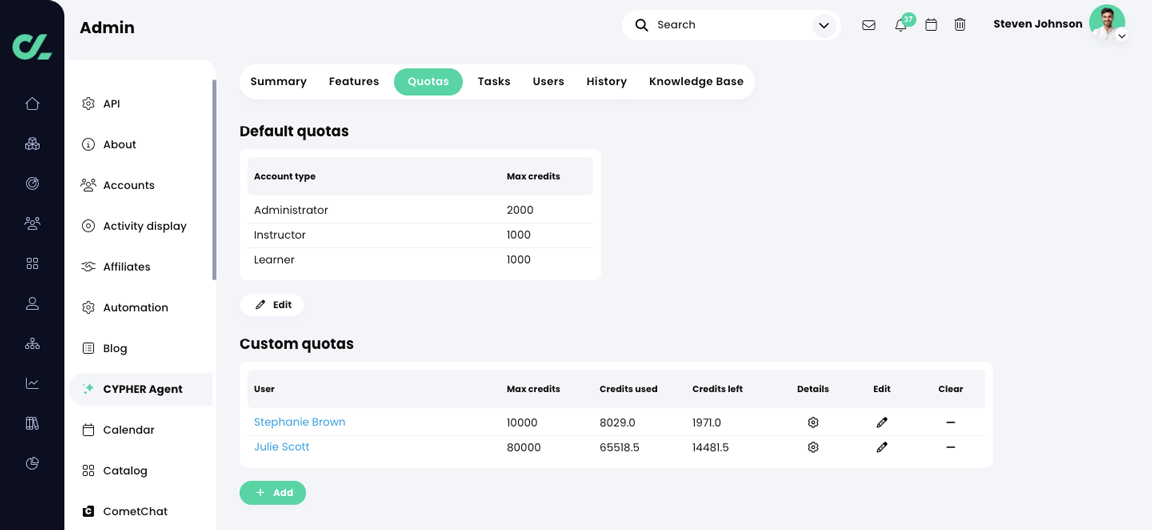Open details gear for Julie Scott
The width and height of the screenshot is (1152, 530).
(x=813, y=447)
